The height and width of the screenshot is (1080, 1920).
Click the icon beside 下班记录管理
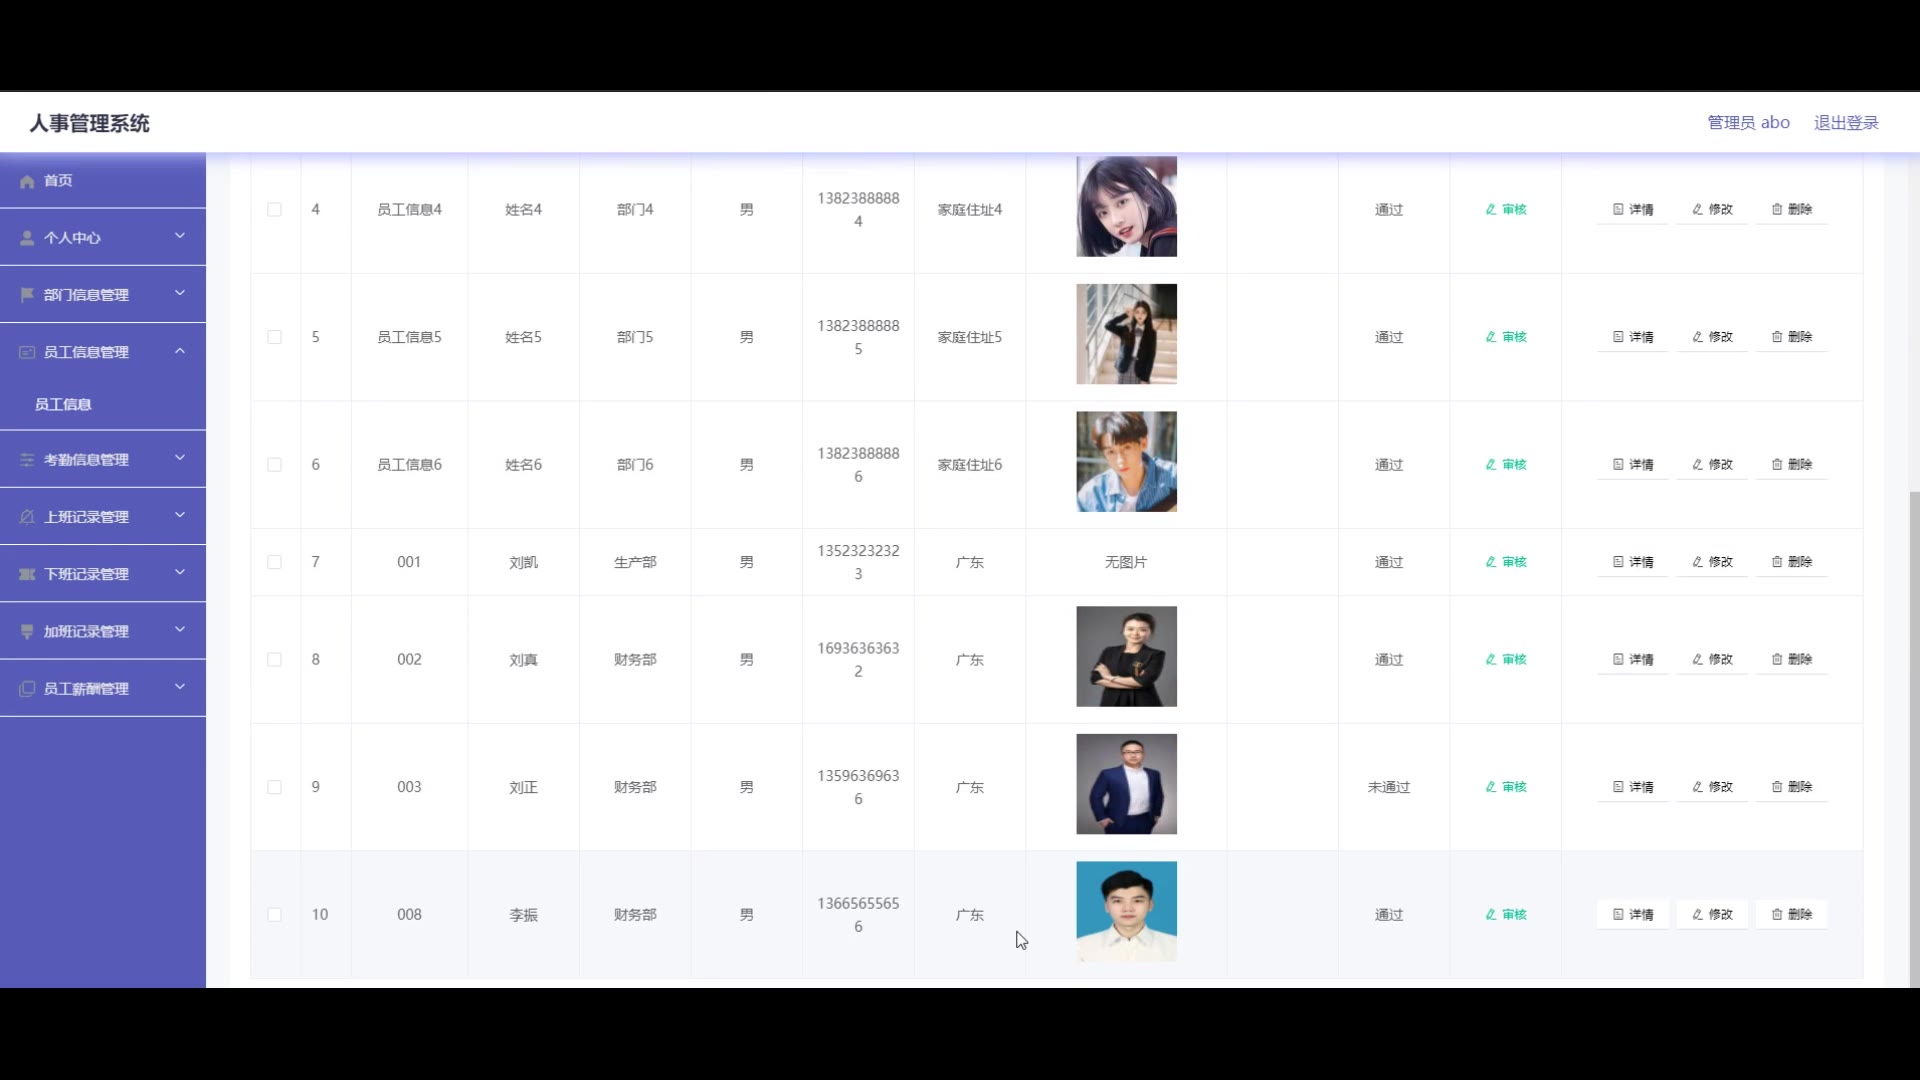tap(27, 574)
